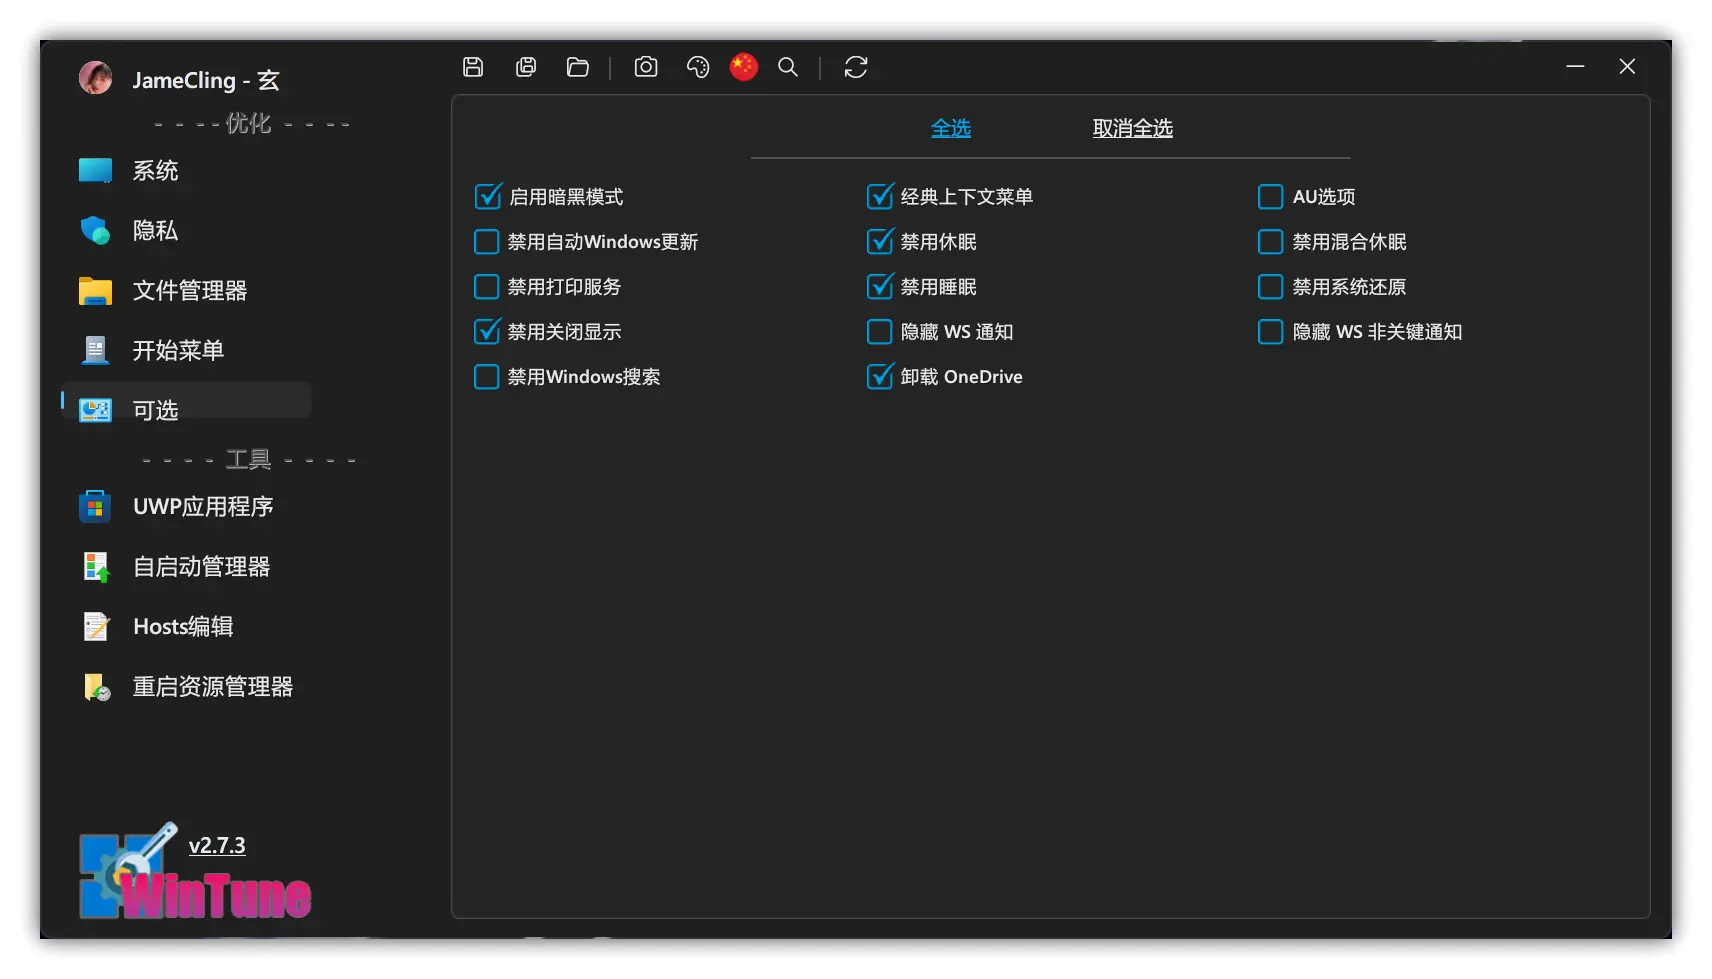Check 禁用混合休眠 checkbox
This screenshot has width=1712, height=979.
click(1270, 241)
